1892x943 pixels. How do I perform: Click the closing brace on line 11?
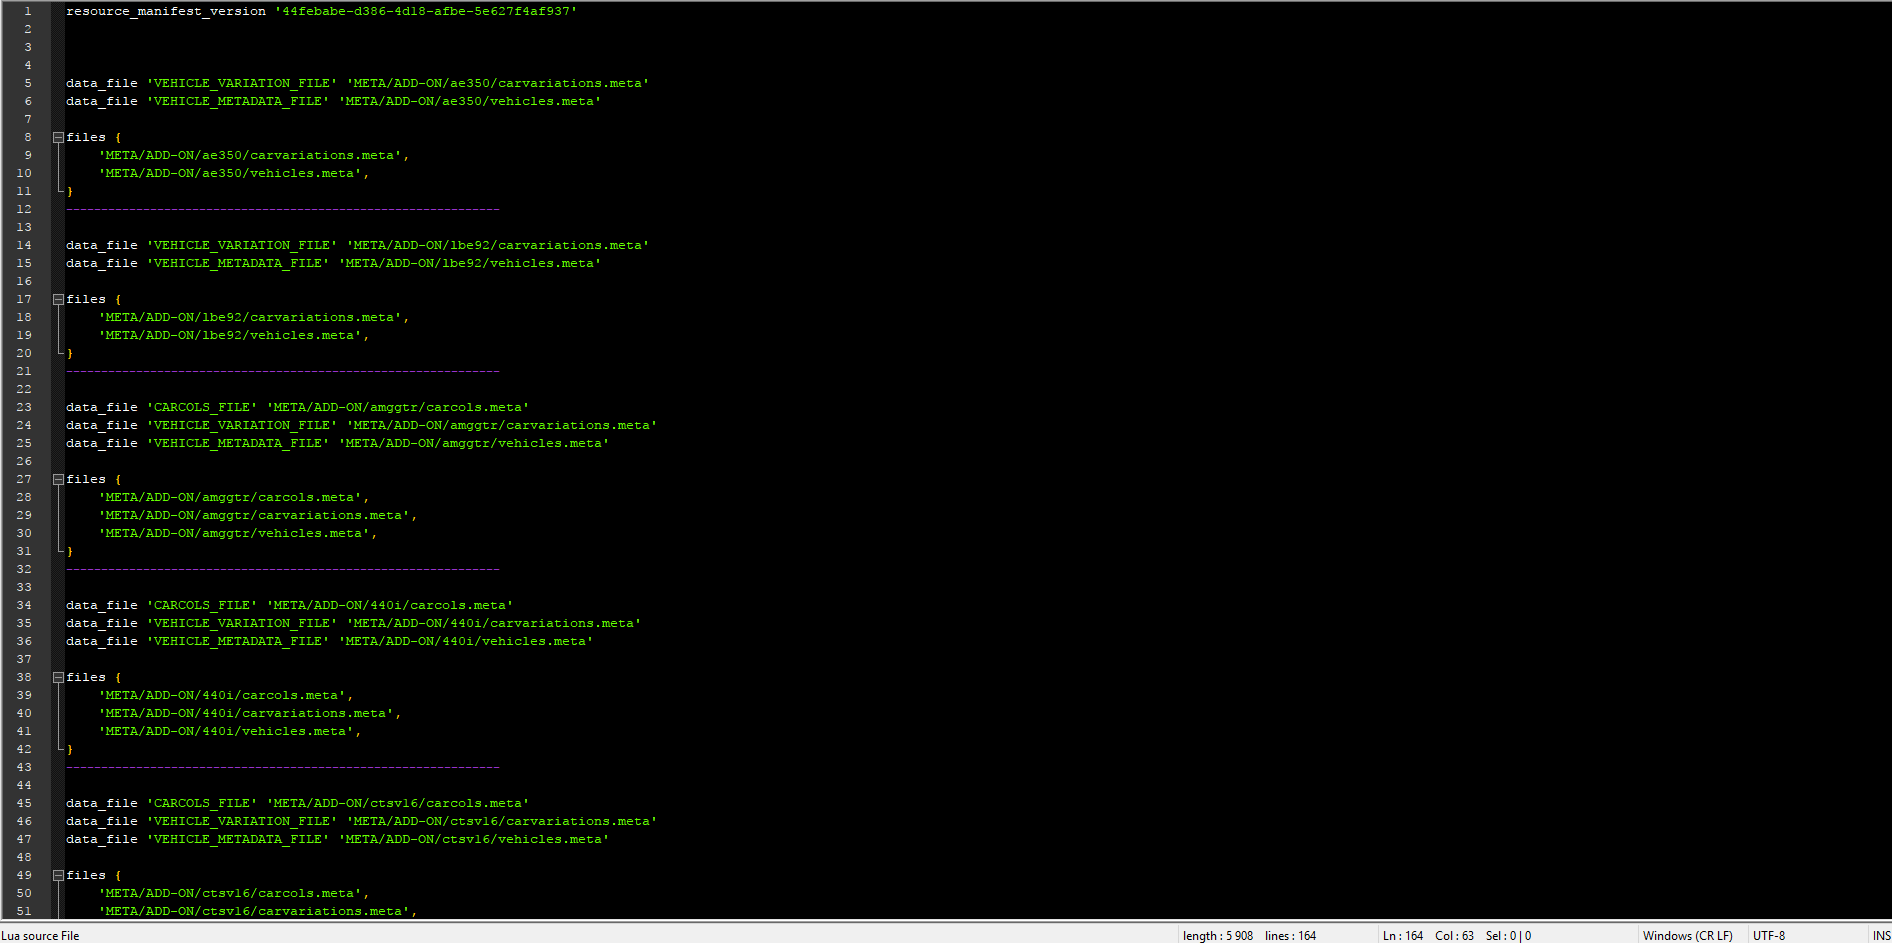pyautogui.click(x=70, y=191)
